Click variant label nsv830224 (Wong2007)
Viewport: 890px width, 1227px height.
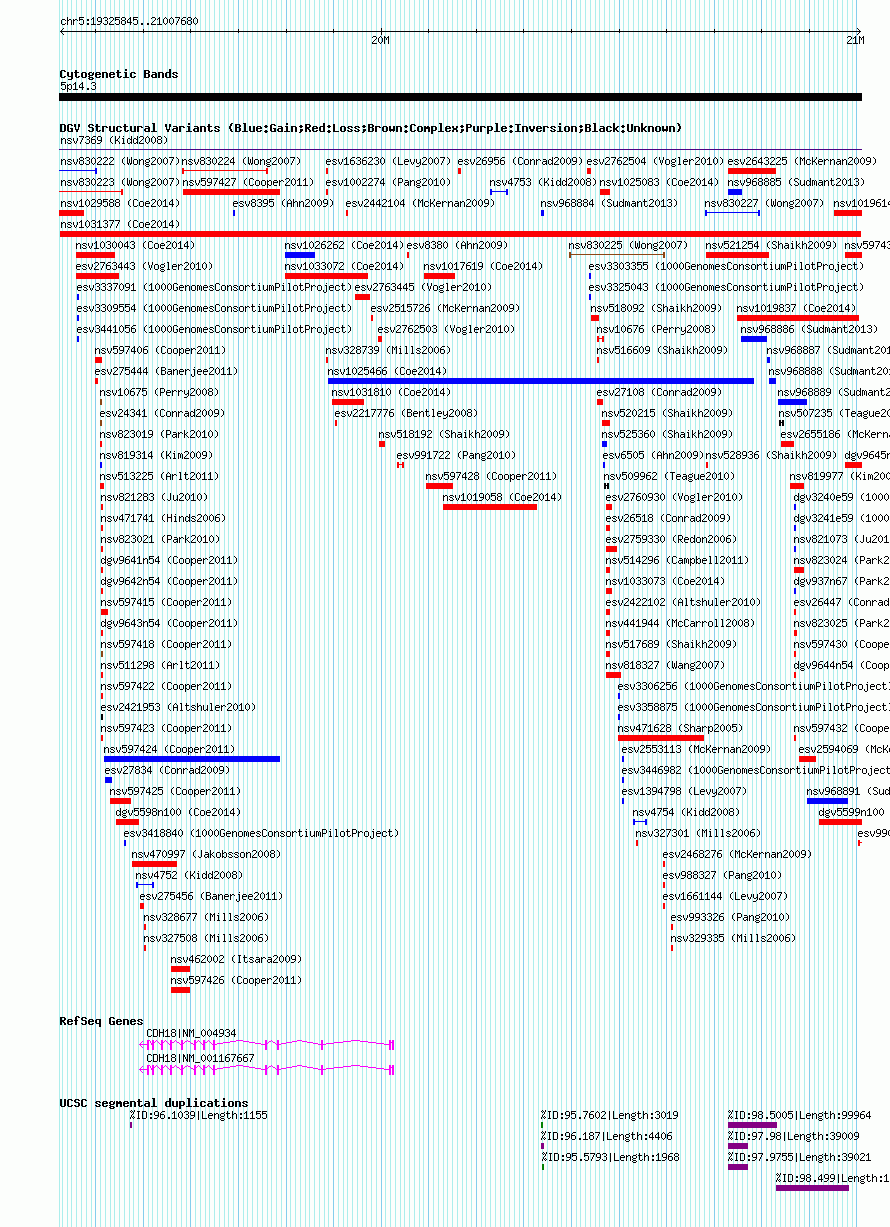(241, 161)
